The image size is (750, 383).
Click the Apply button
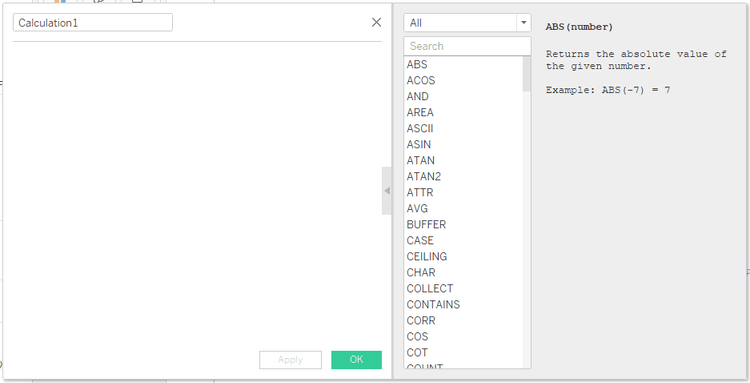pos(290,360)
